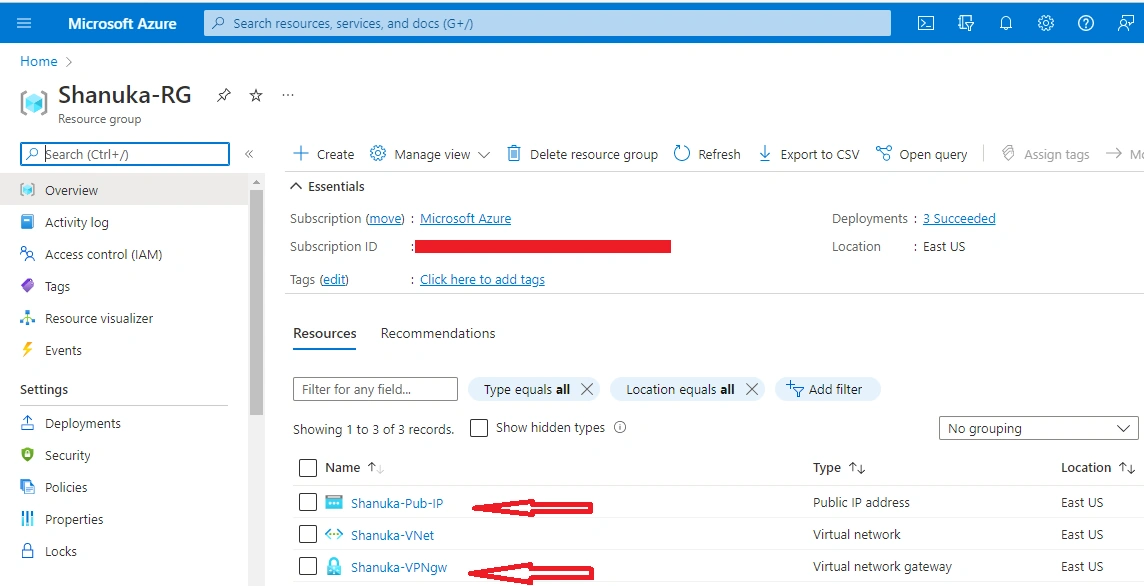Open the portal hamburger menu
Viewport: 1144px width, 586px height.
[24, 23]
